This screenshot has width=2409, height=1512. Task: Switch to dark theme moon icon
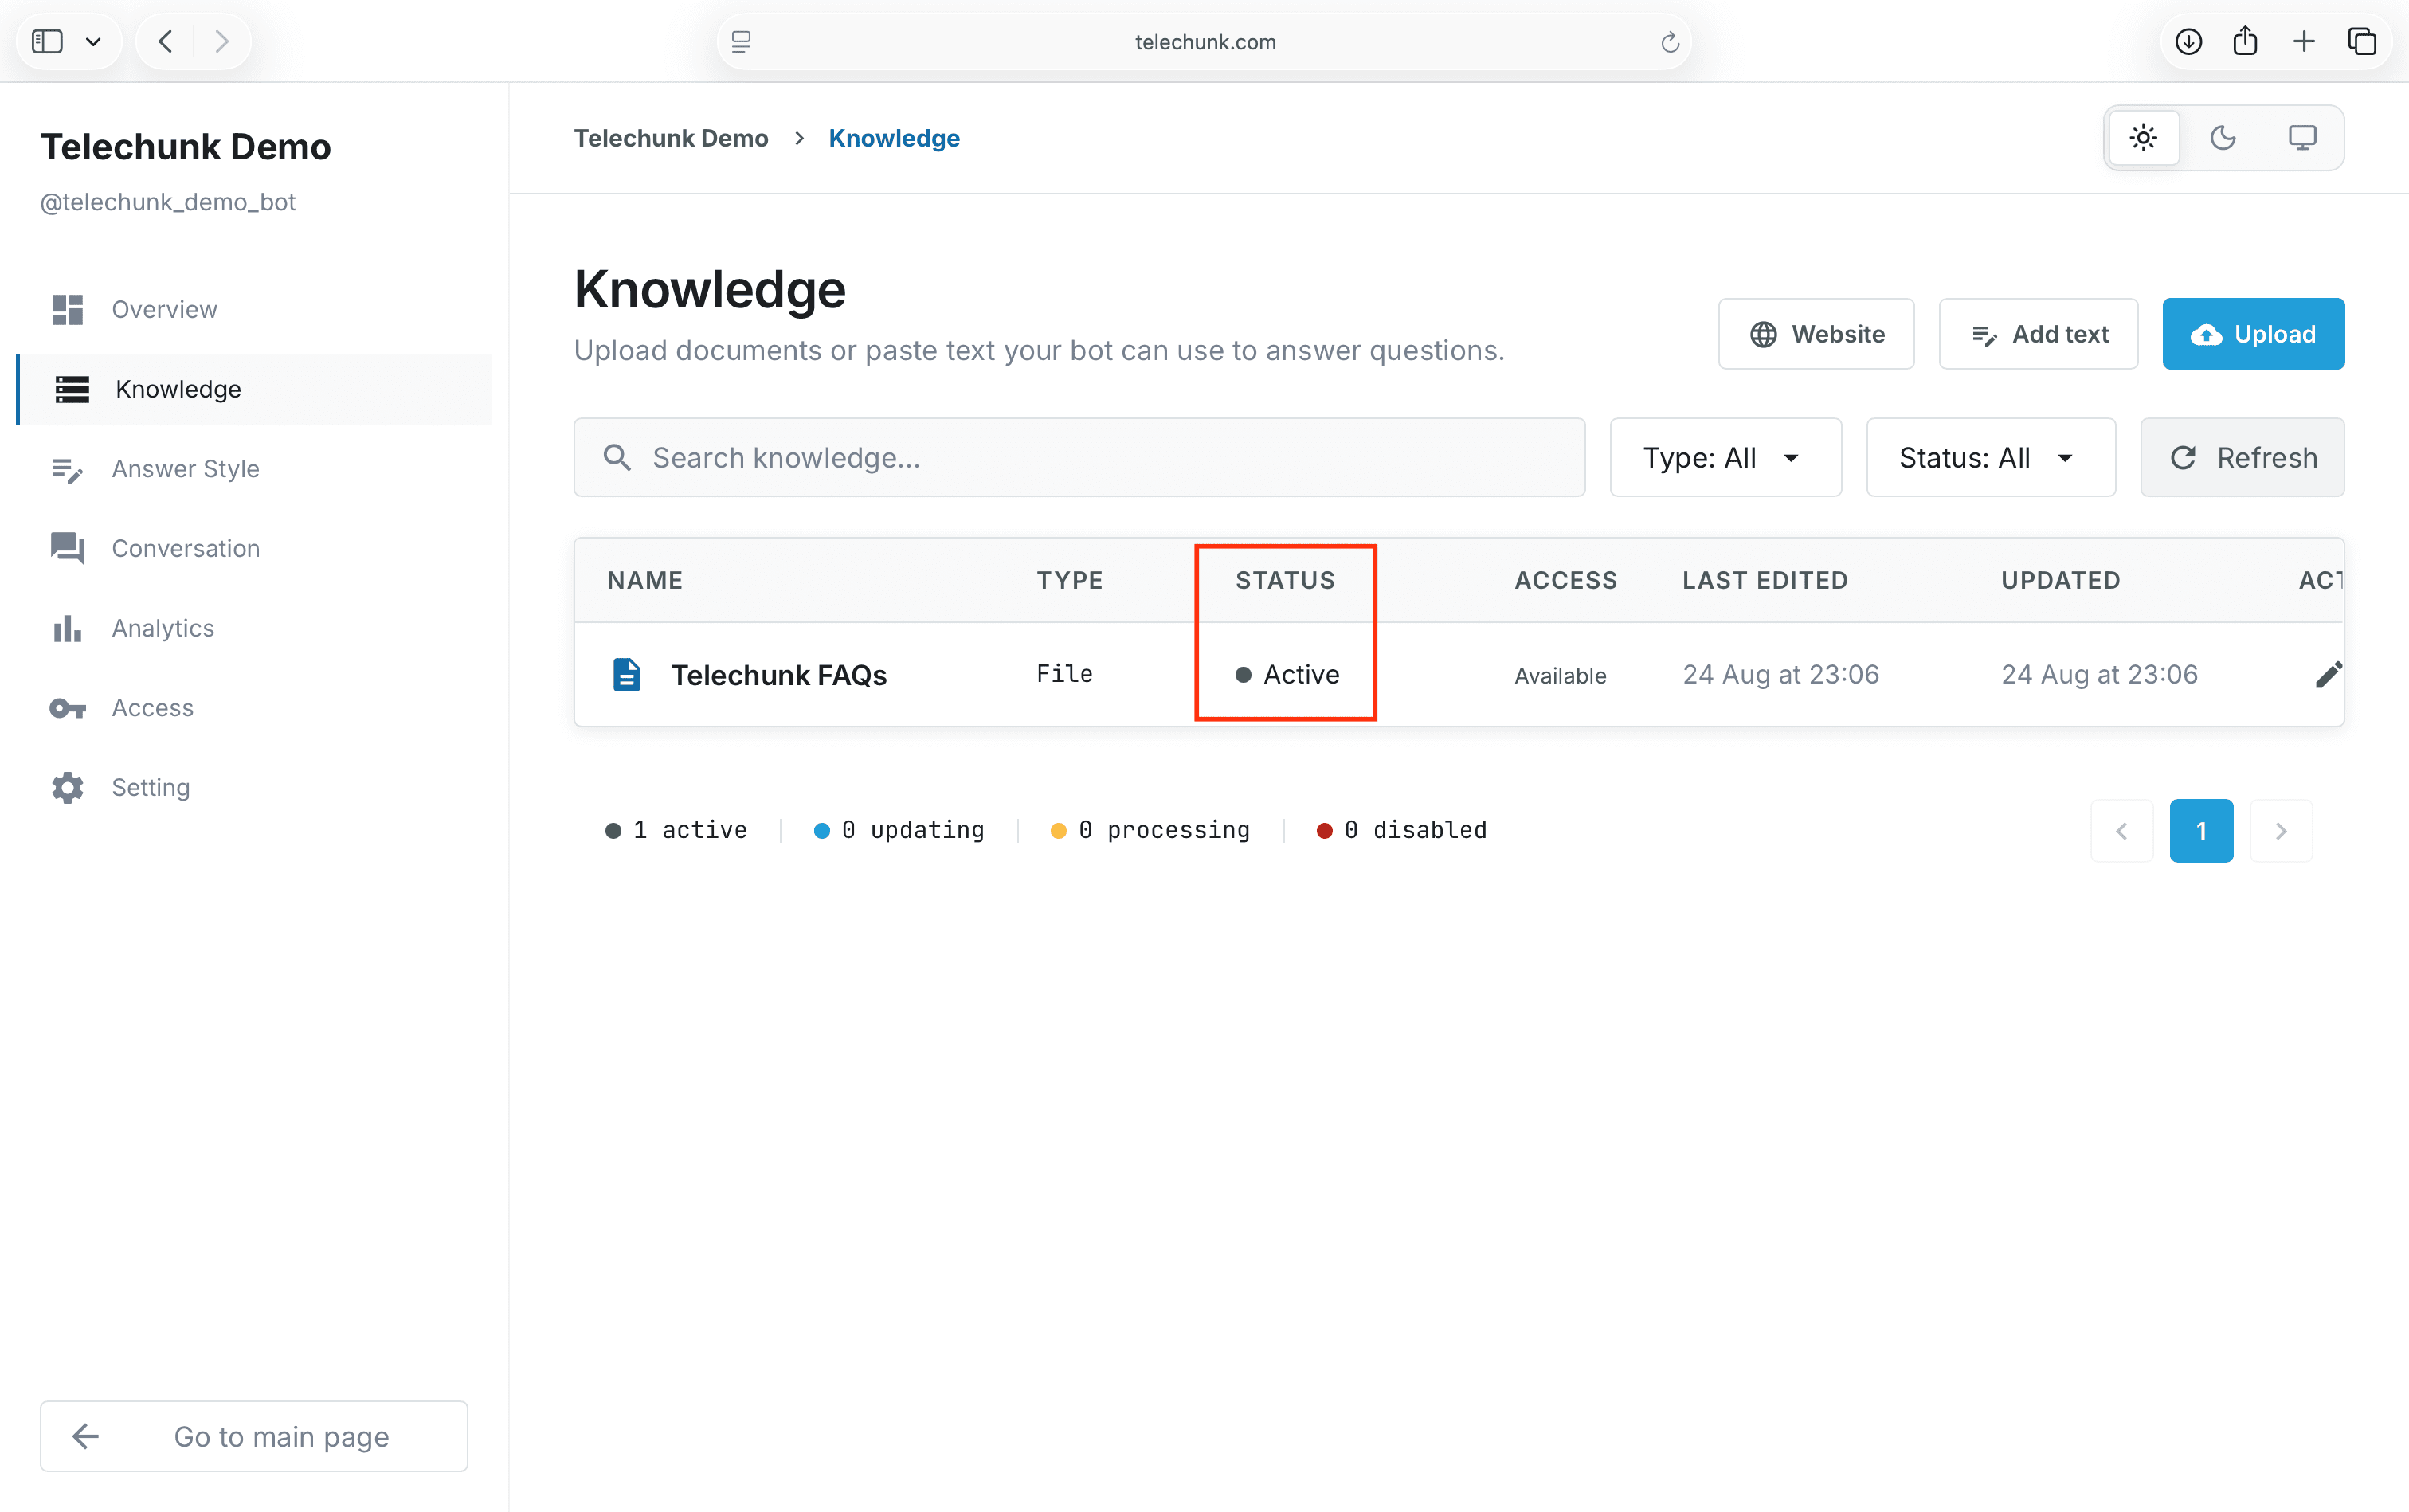pos(2223,138)
